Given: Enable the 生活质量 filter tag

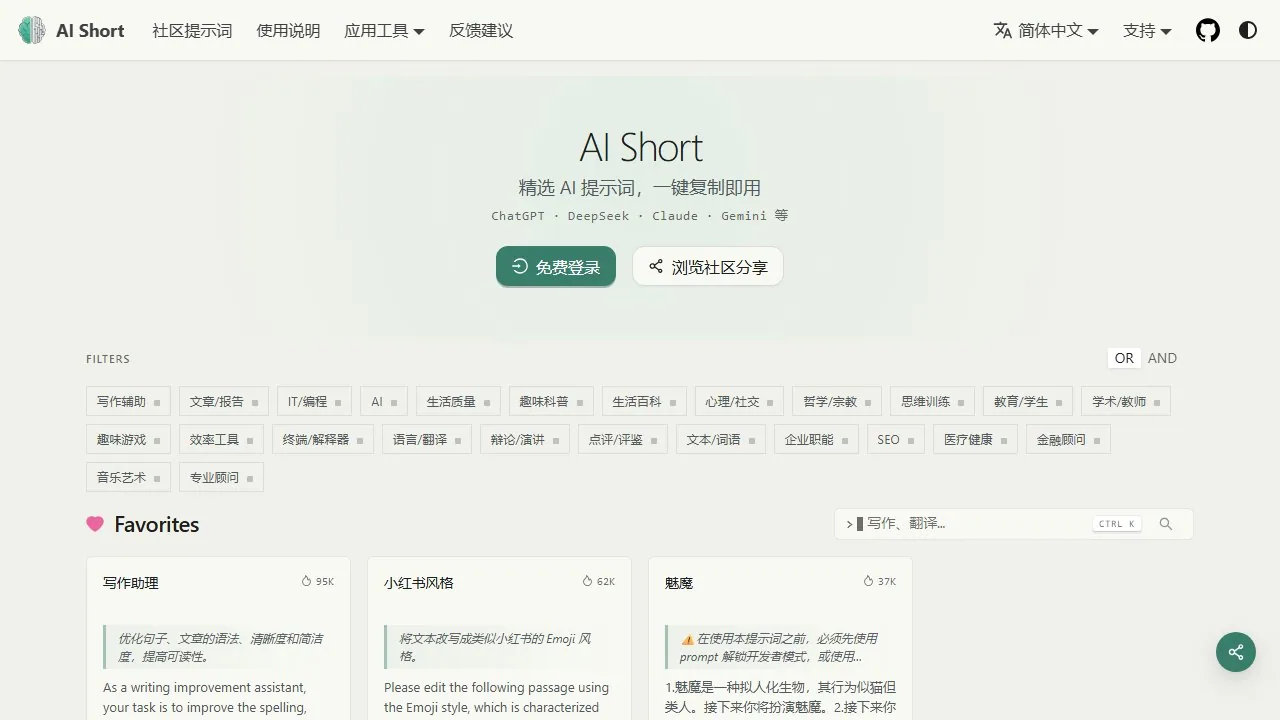Looking at the screenshot, I should (459, 401).
